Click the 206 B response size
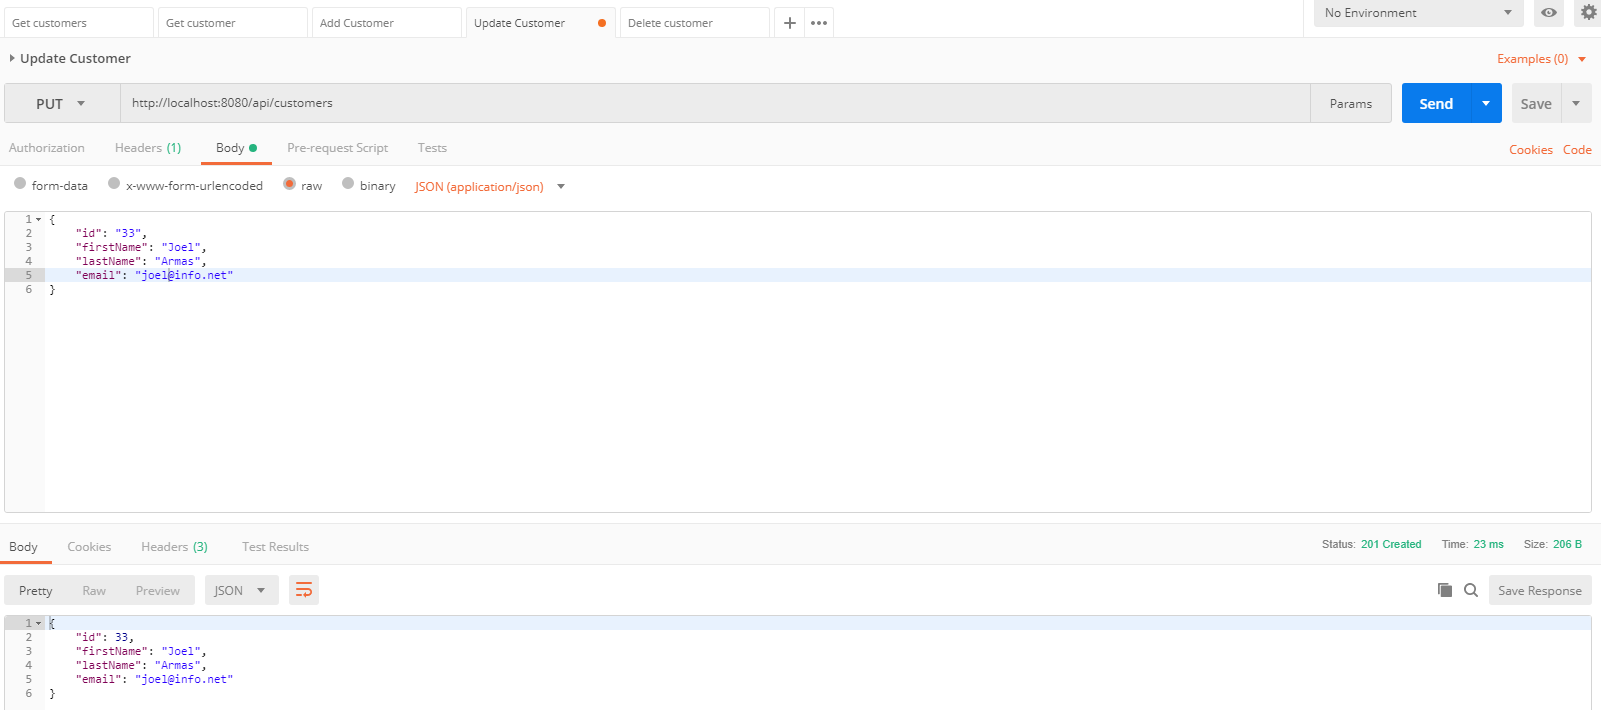 1567,544
